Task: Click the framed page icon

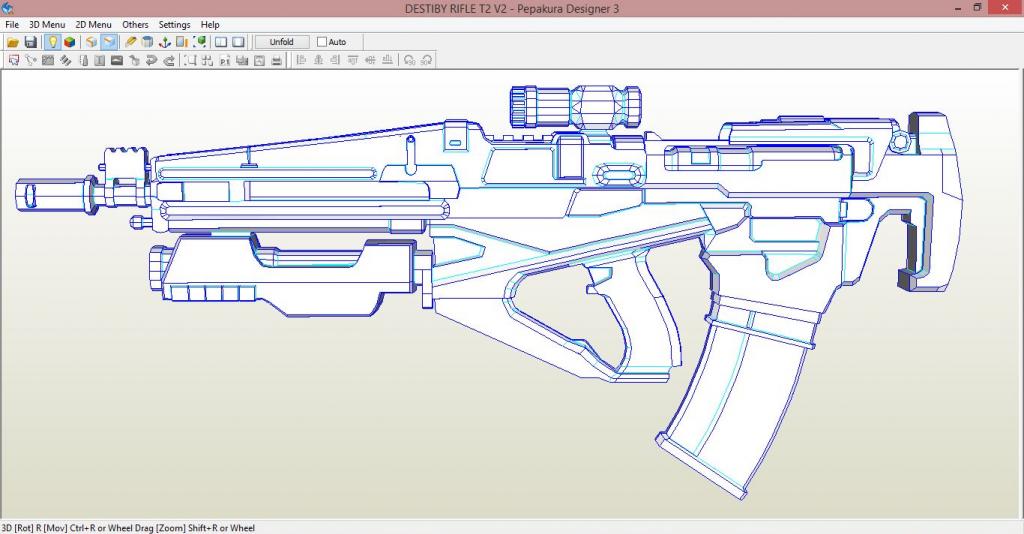Action: pos(259,60)
